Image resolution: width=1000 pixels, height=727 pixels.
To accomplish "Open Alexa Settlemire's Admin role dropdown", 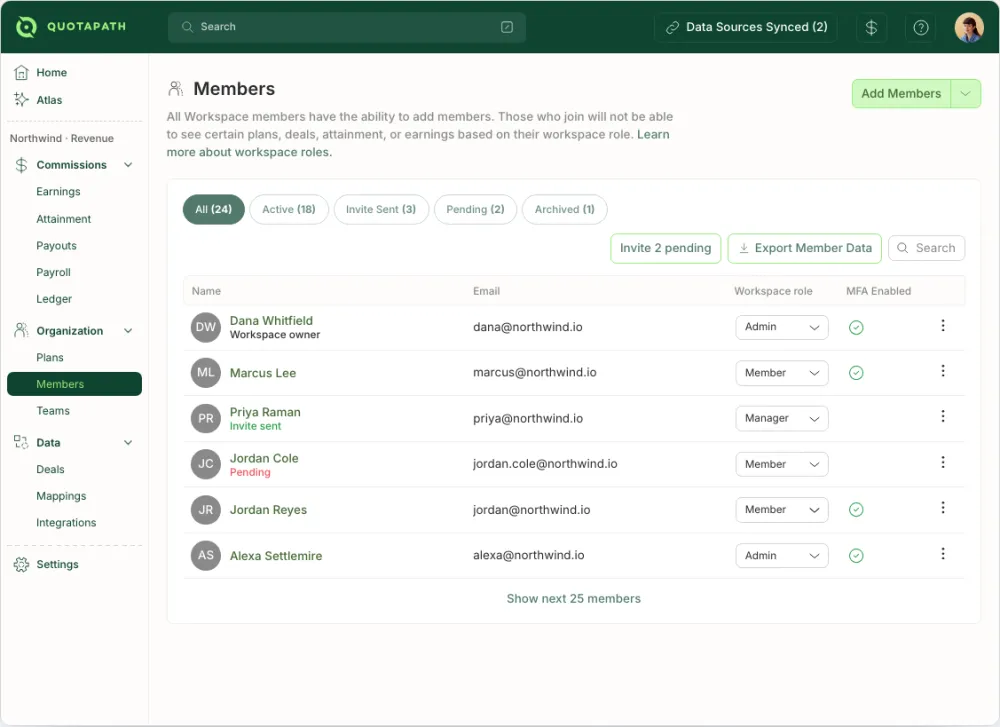I will coord(781,555).
